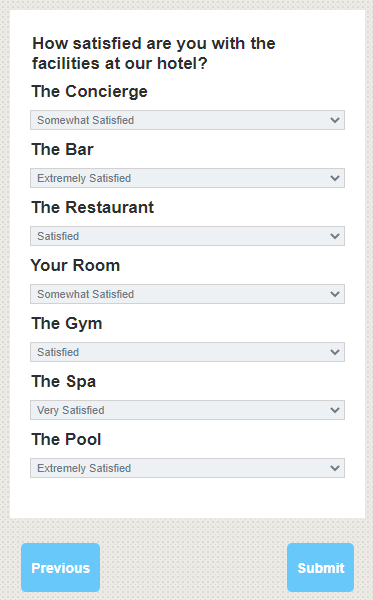Image resolution: width=373 pixels, height=600 pixels.
Task: Click the 'The Restaurant' label
Action: pyautogui.click(x=93, y=207)
